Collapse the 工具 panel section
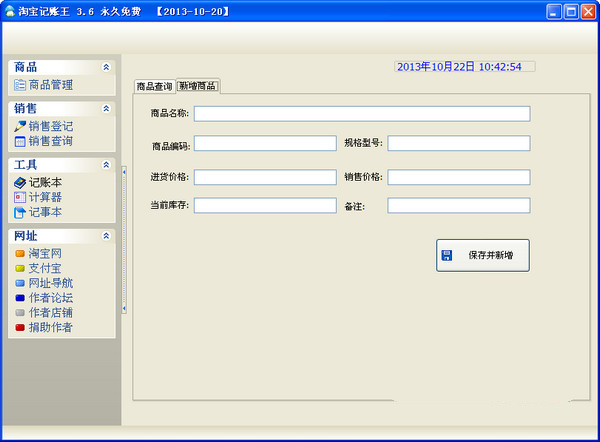 click(106, 165)
